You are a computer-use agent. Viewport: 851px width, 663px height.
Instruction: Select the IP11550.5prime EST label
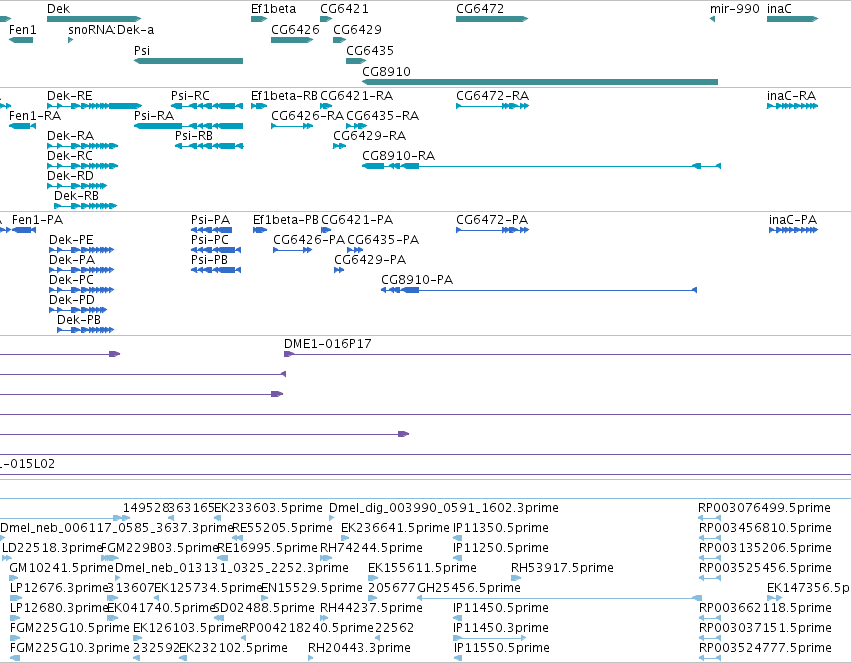tap(501, 648)
